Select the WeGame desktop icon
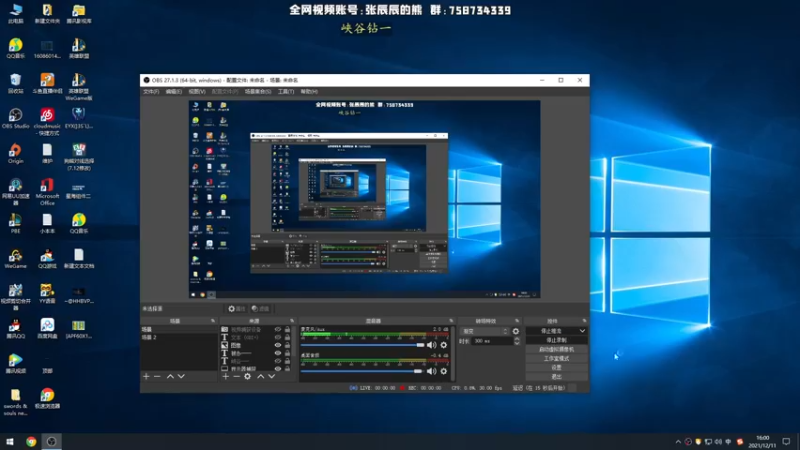The width and height of the screenshot is (800, 450). [15, 259]
